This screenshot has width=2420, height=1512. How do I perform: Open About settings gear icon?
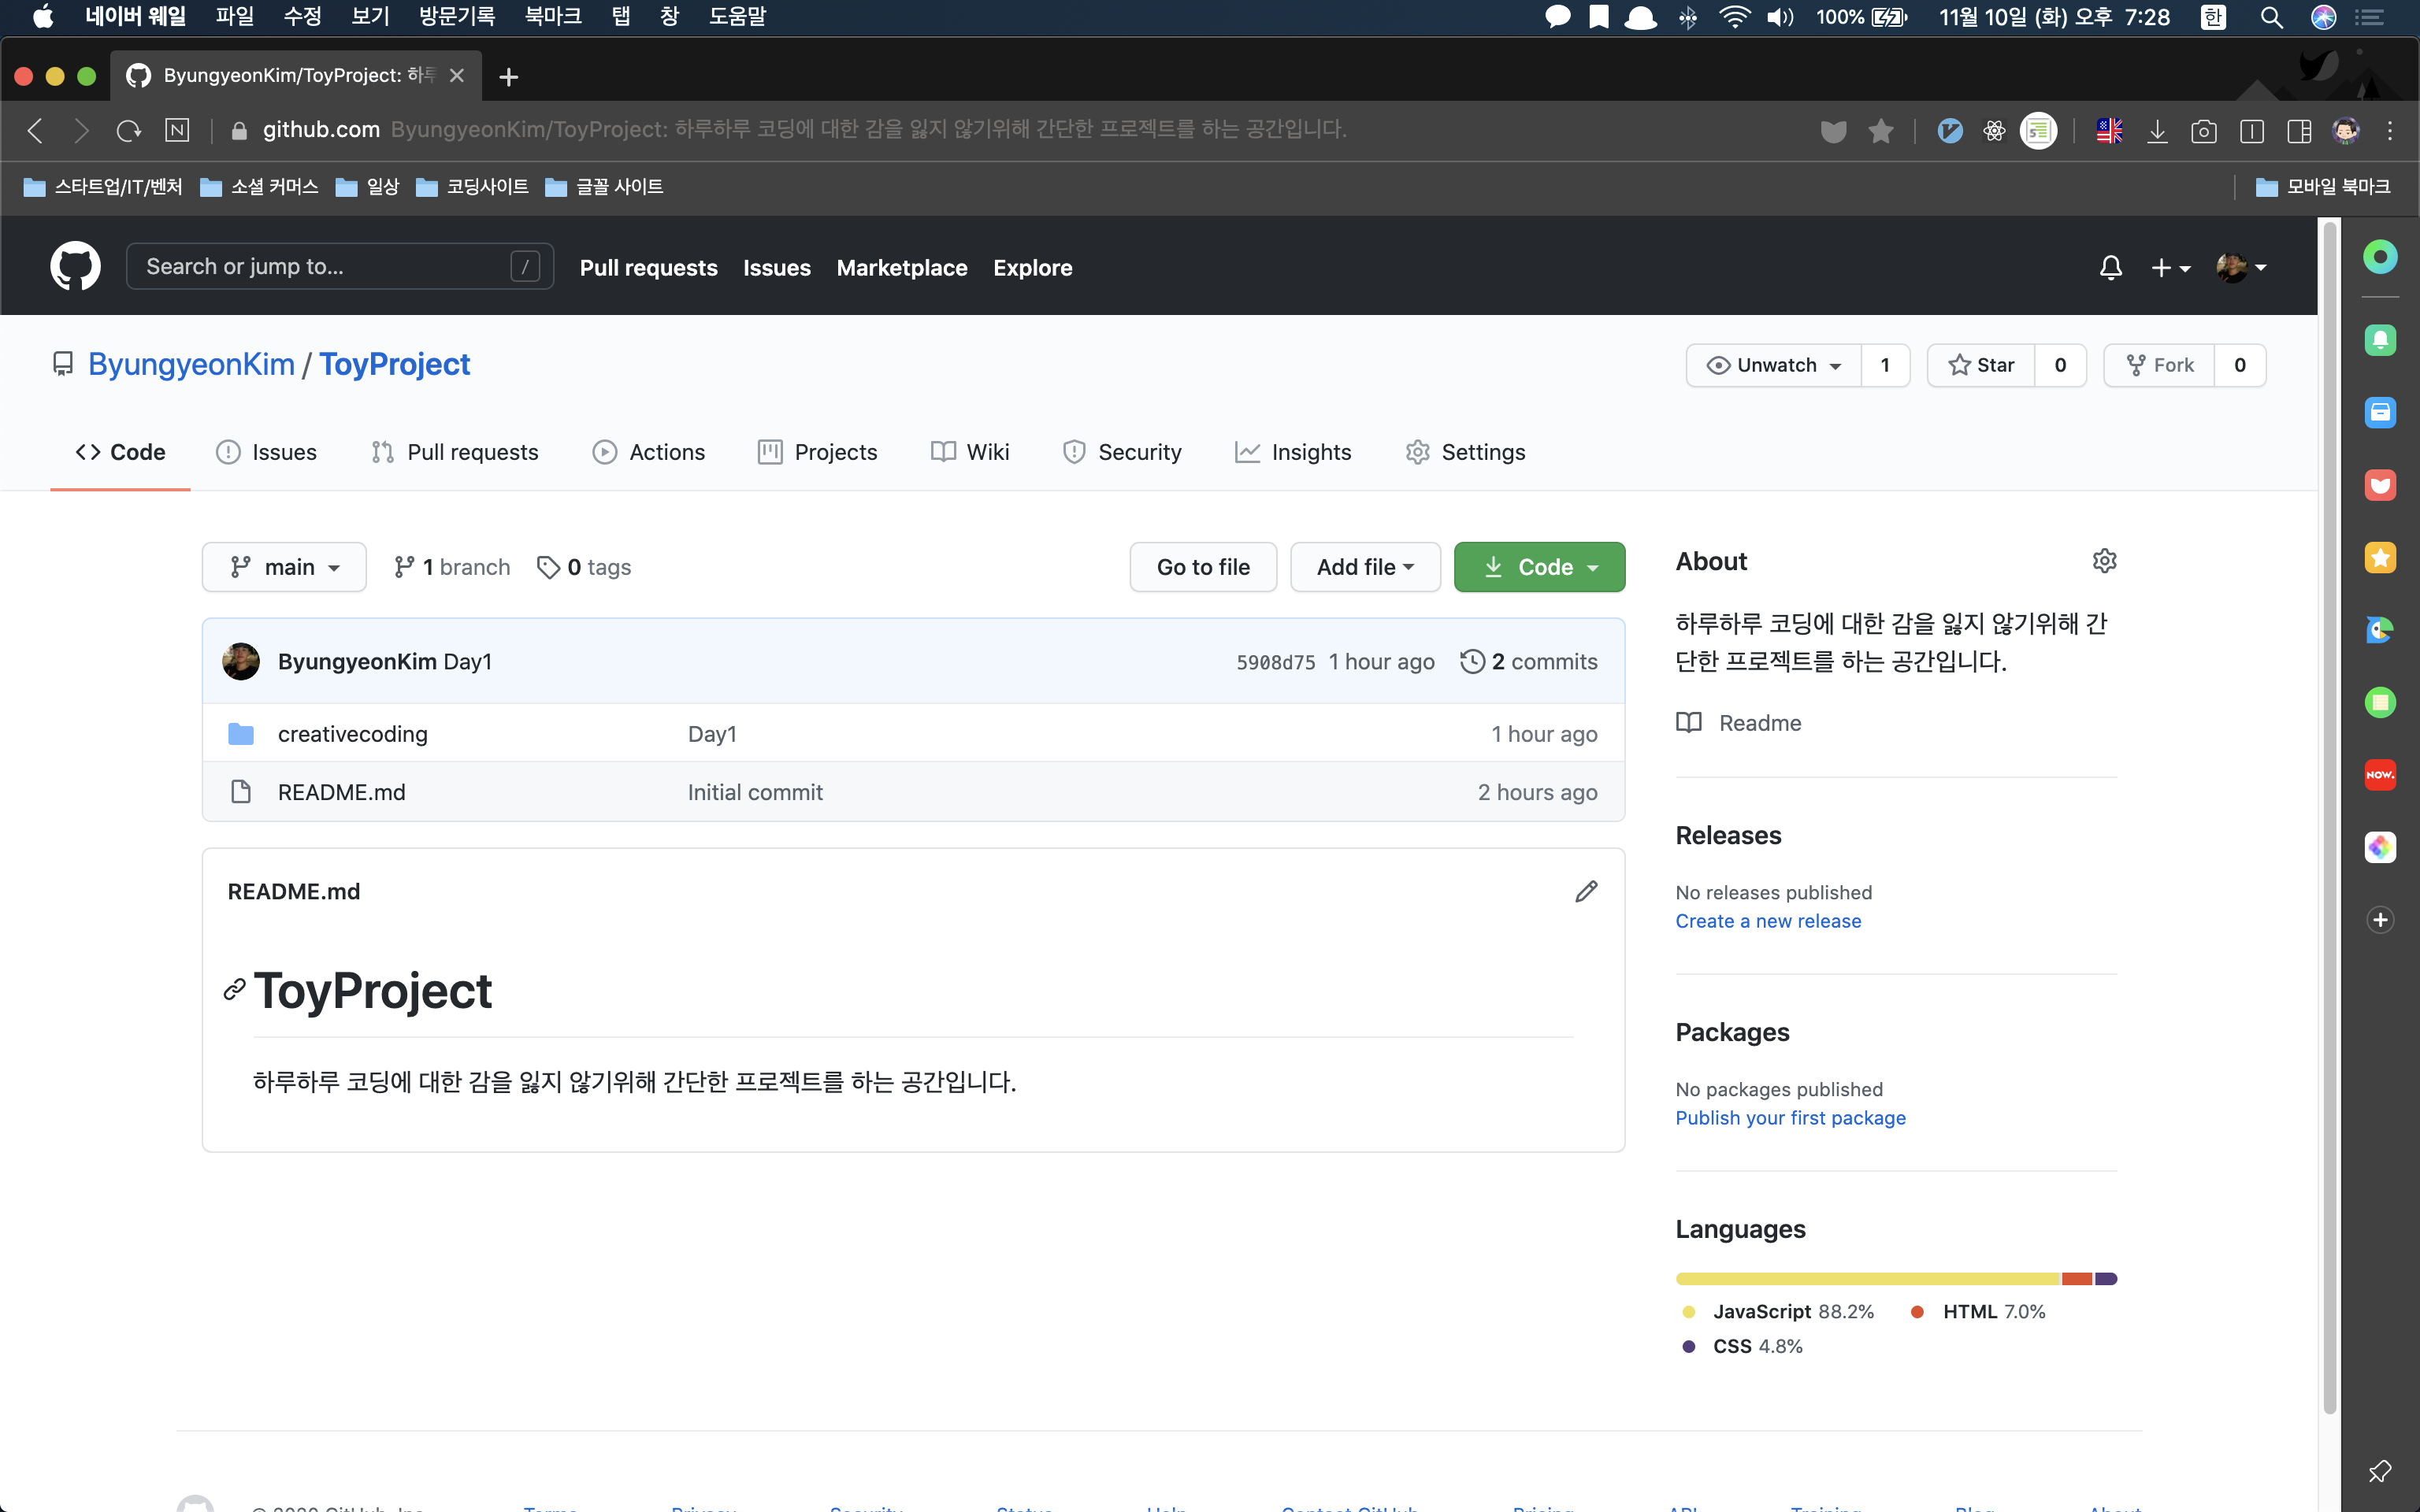(2104, 561)
